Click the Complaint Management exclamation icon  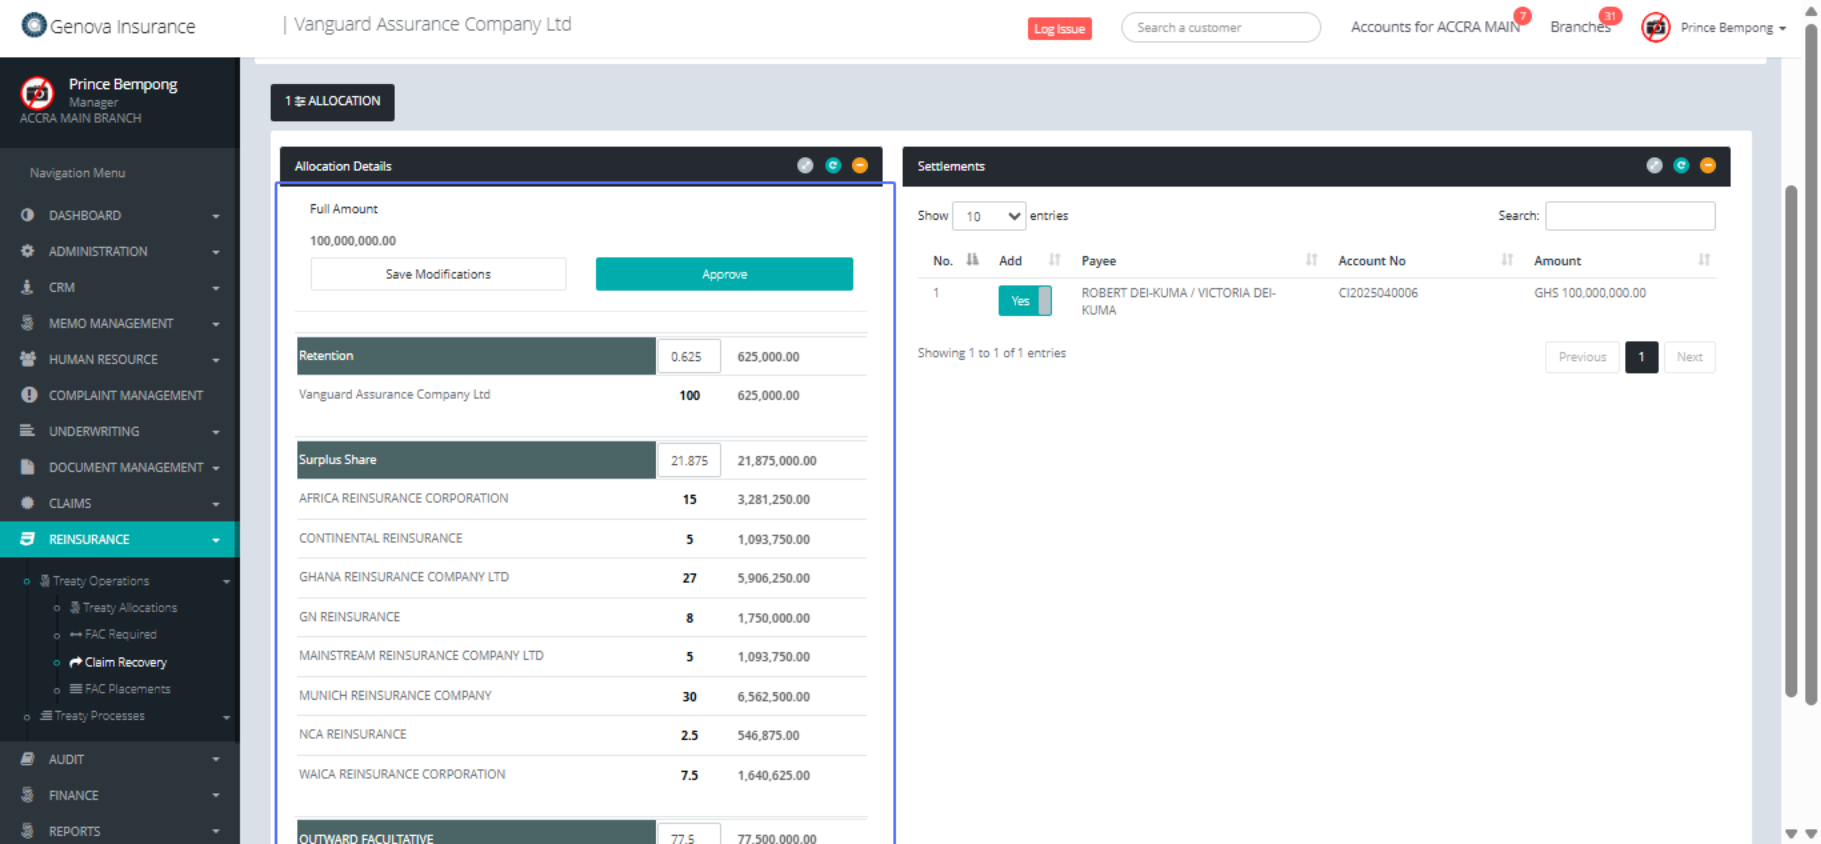28,395
